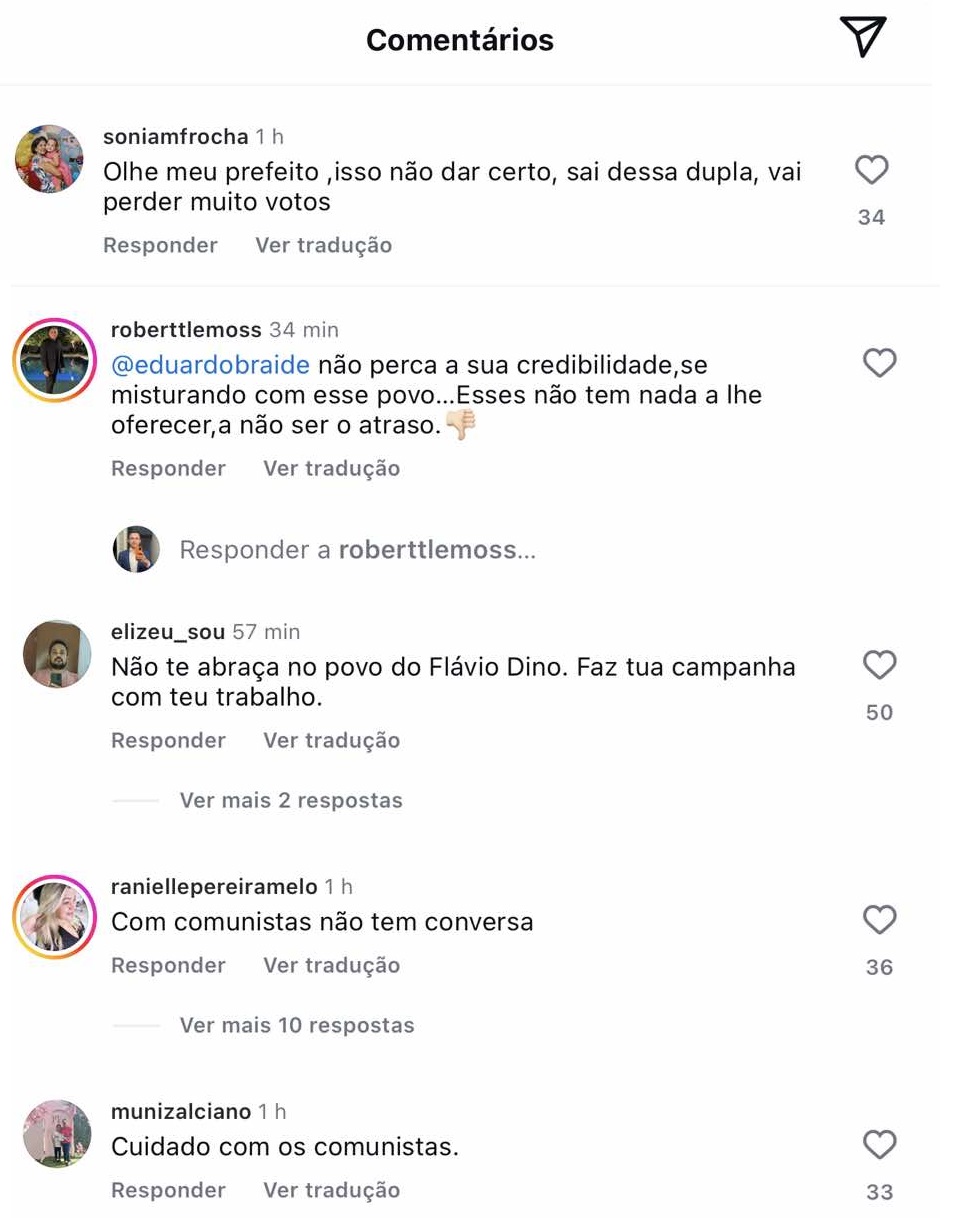Expand "Ver mais 2 respostas"

coord(291,800)
